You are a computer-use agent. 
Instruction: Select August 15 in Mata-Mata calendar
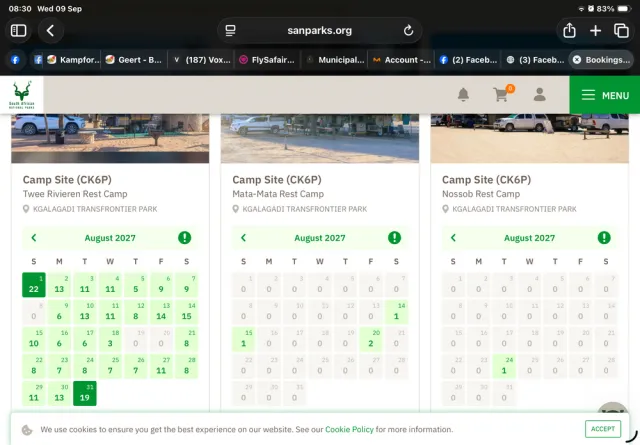tap(244, 339)
